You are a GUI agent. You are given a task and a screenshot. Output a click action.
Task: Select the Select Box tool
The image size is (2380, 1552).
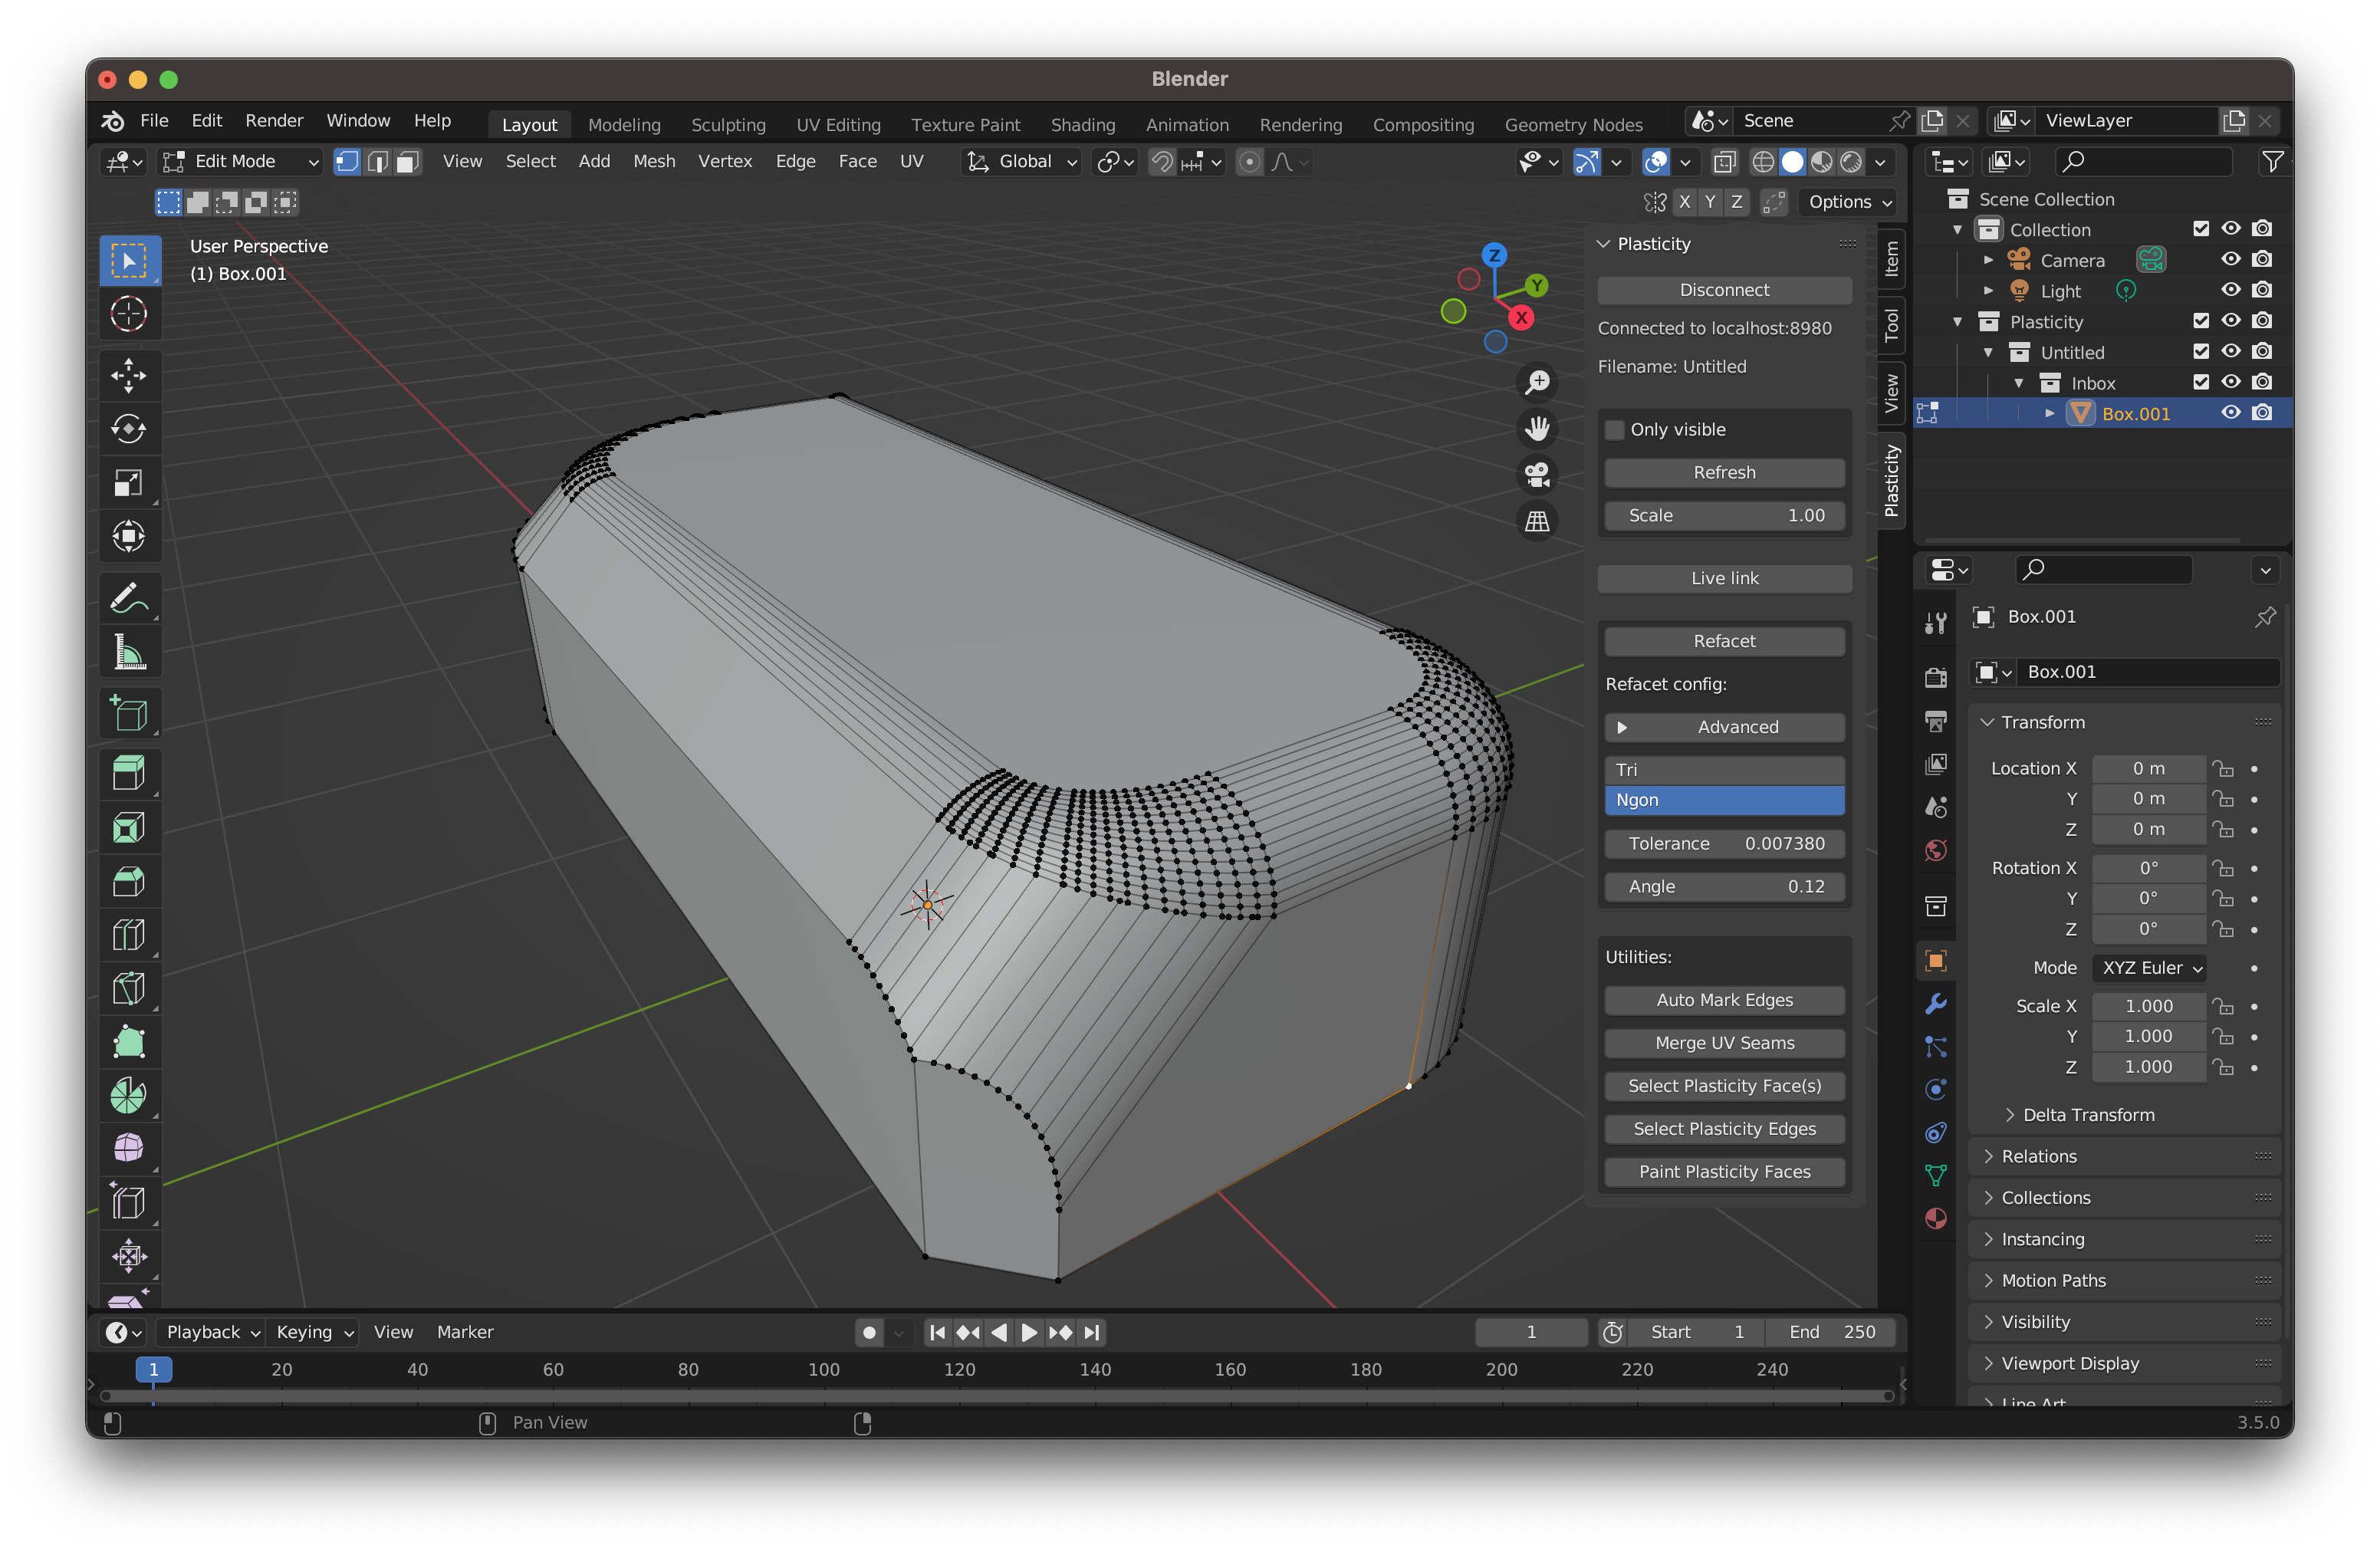[129, 261]
